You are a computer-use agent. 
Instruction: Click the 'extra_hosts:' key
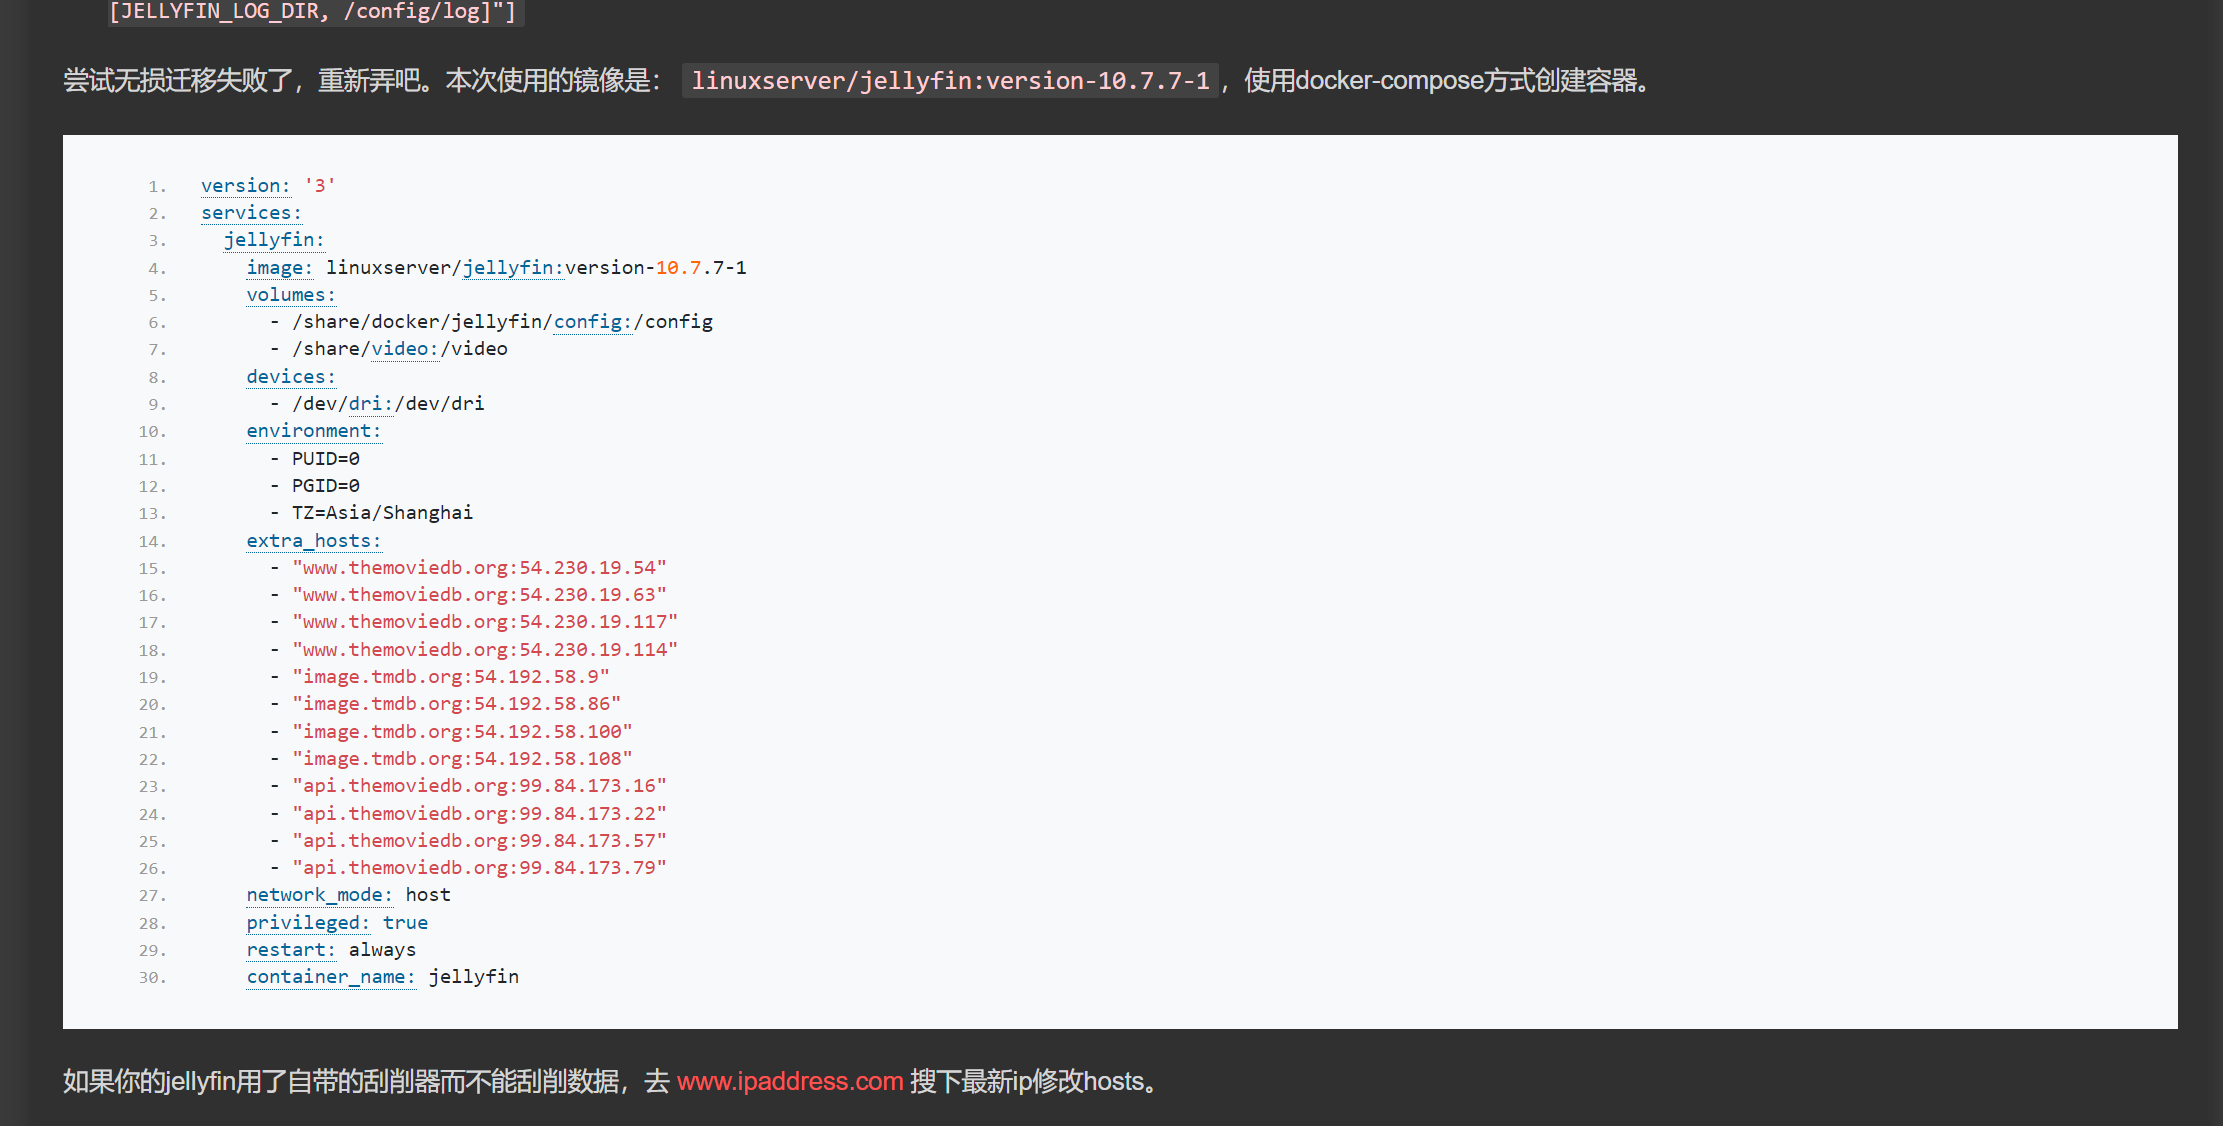click(314, 541)
